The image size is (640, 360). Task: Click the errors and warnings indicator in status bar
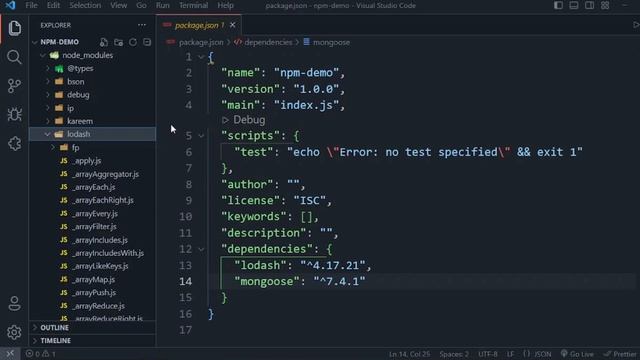pos(40,354)
